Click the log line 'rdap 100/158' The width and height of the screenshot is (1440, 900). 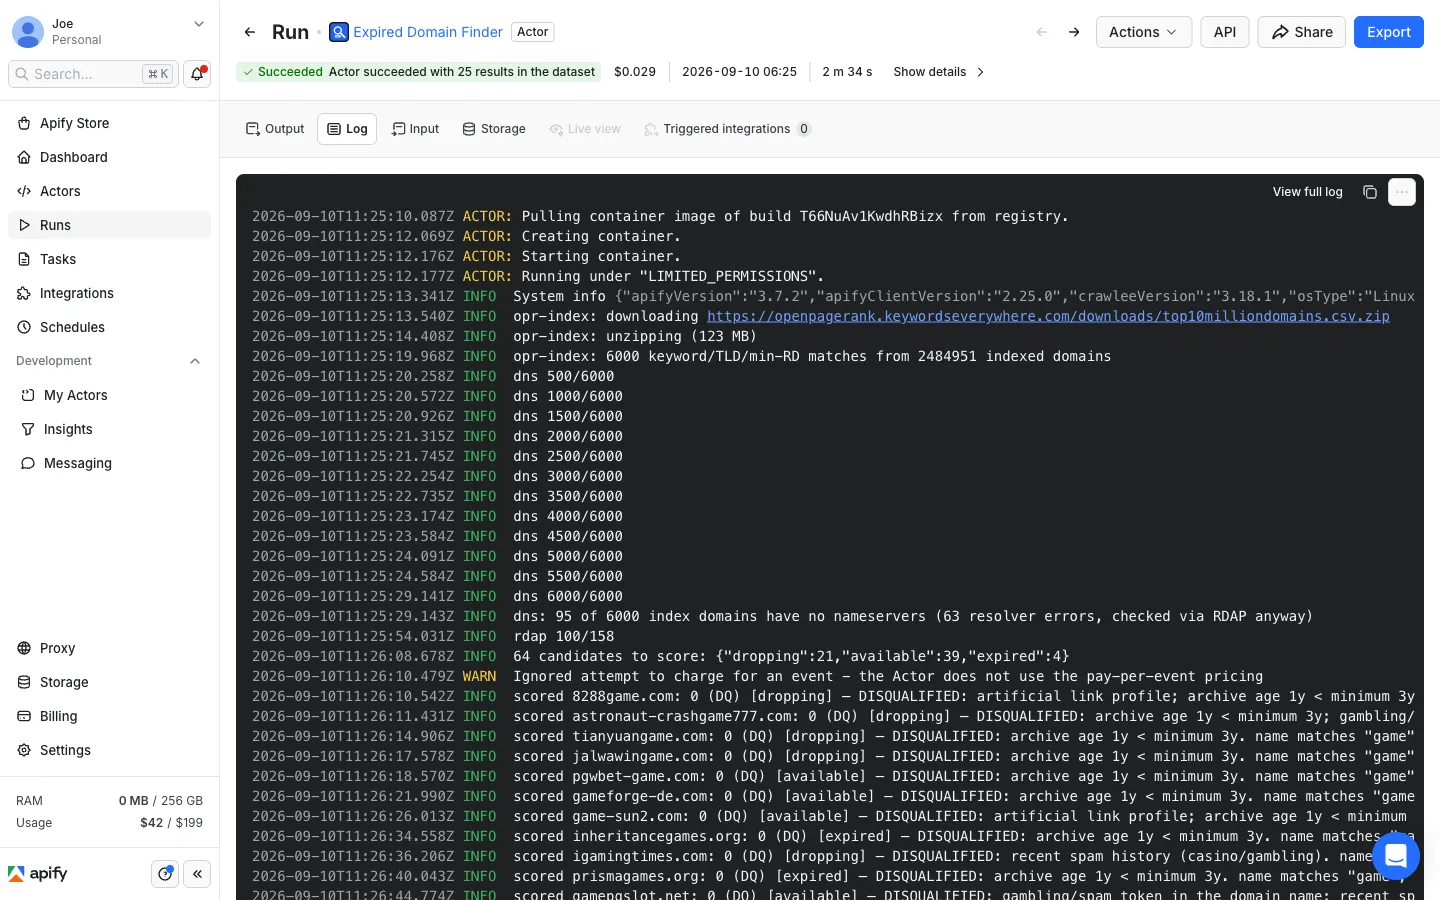click(433, 636)
